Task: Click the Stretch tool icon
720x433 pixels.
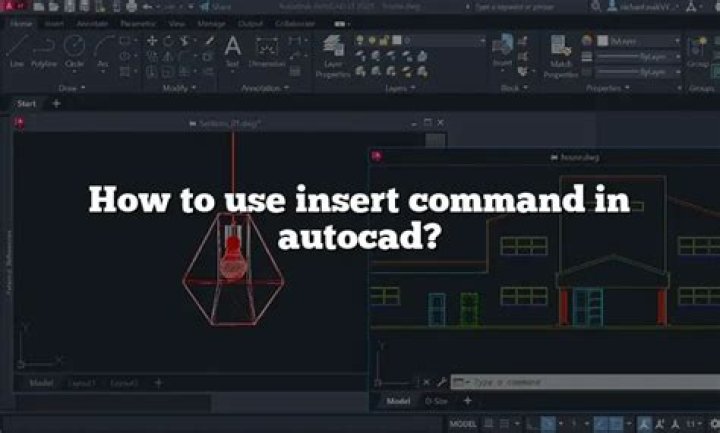Action: click(152, 72)
